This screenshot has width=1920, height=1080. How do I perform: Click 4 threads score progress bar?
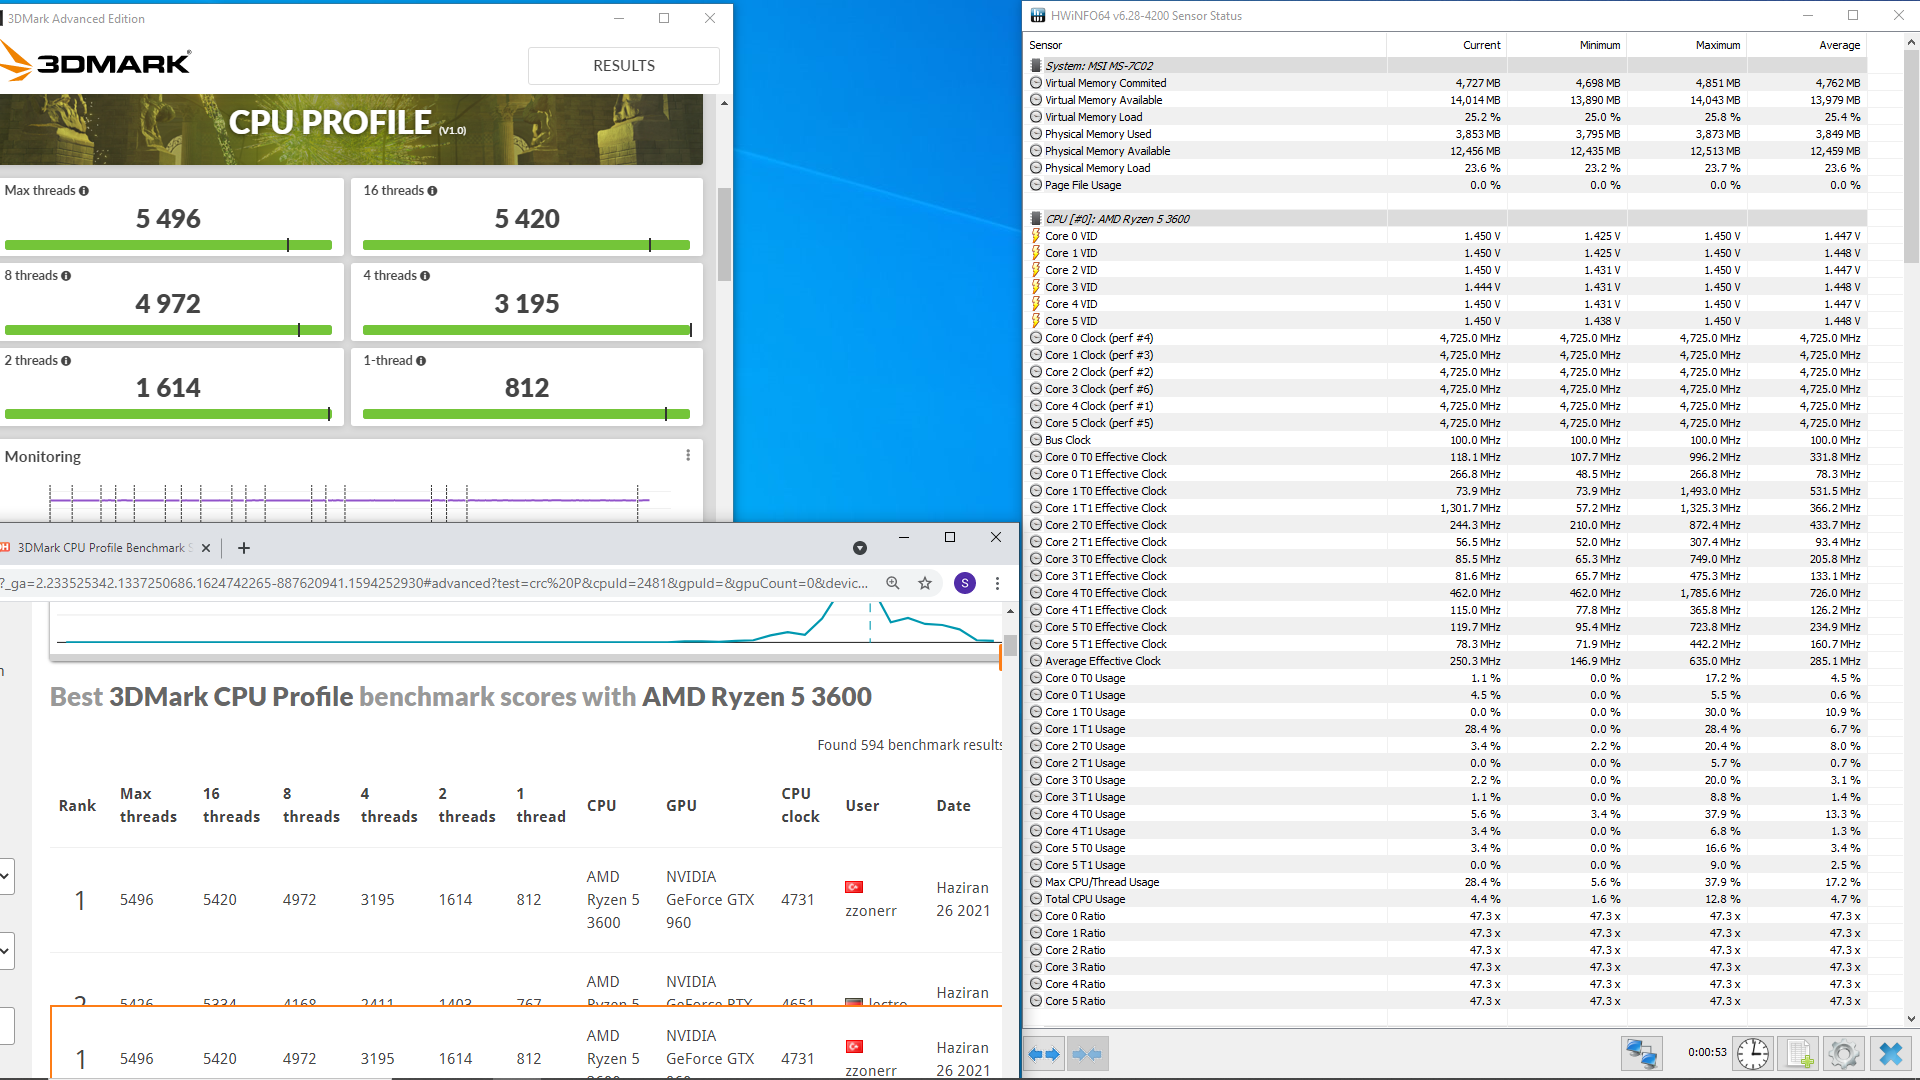point(527,330)
